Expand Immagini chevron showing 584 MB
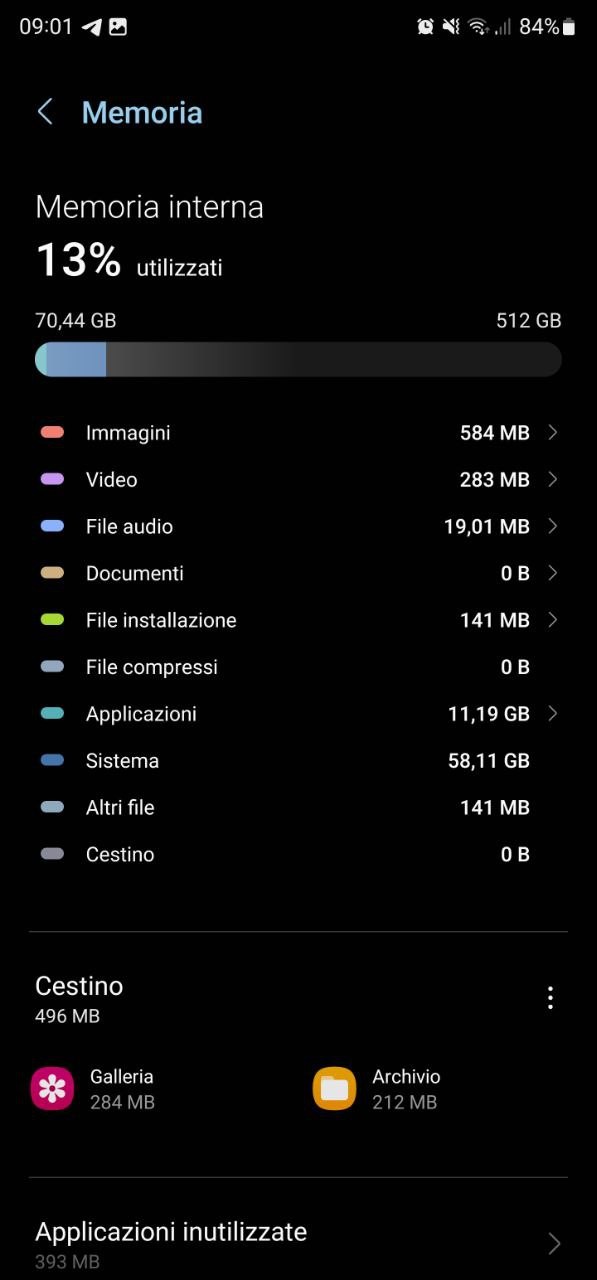The width and height of the screenshot is (597, 1280). pyautogui.click(x=553, y=432)
